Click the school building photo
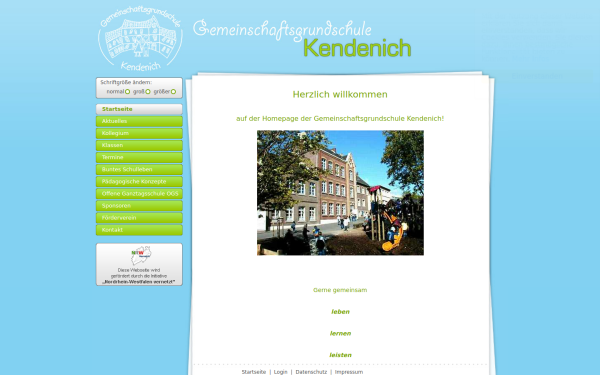This screenshot has width=600, height=375. (x=340, y=193)
